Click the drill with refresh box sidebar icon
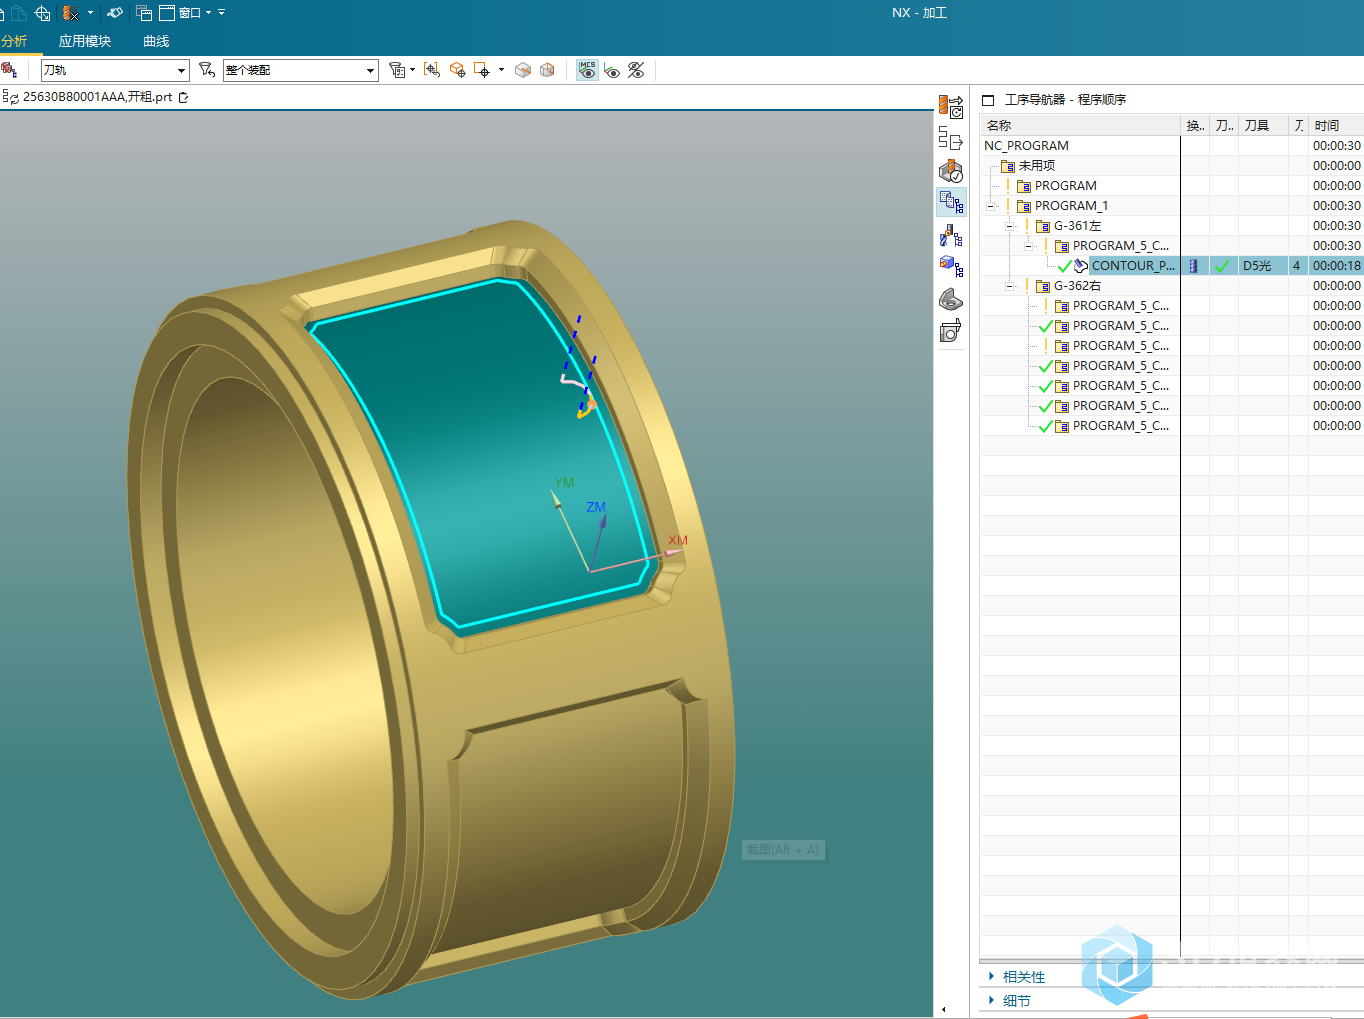Viewport: 1364px width, 1019px height. (x=950, y=107)
